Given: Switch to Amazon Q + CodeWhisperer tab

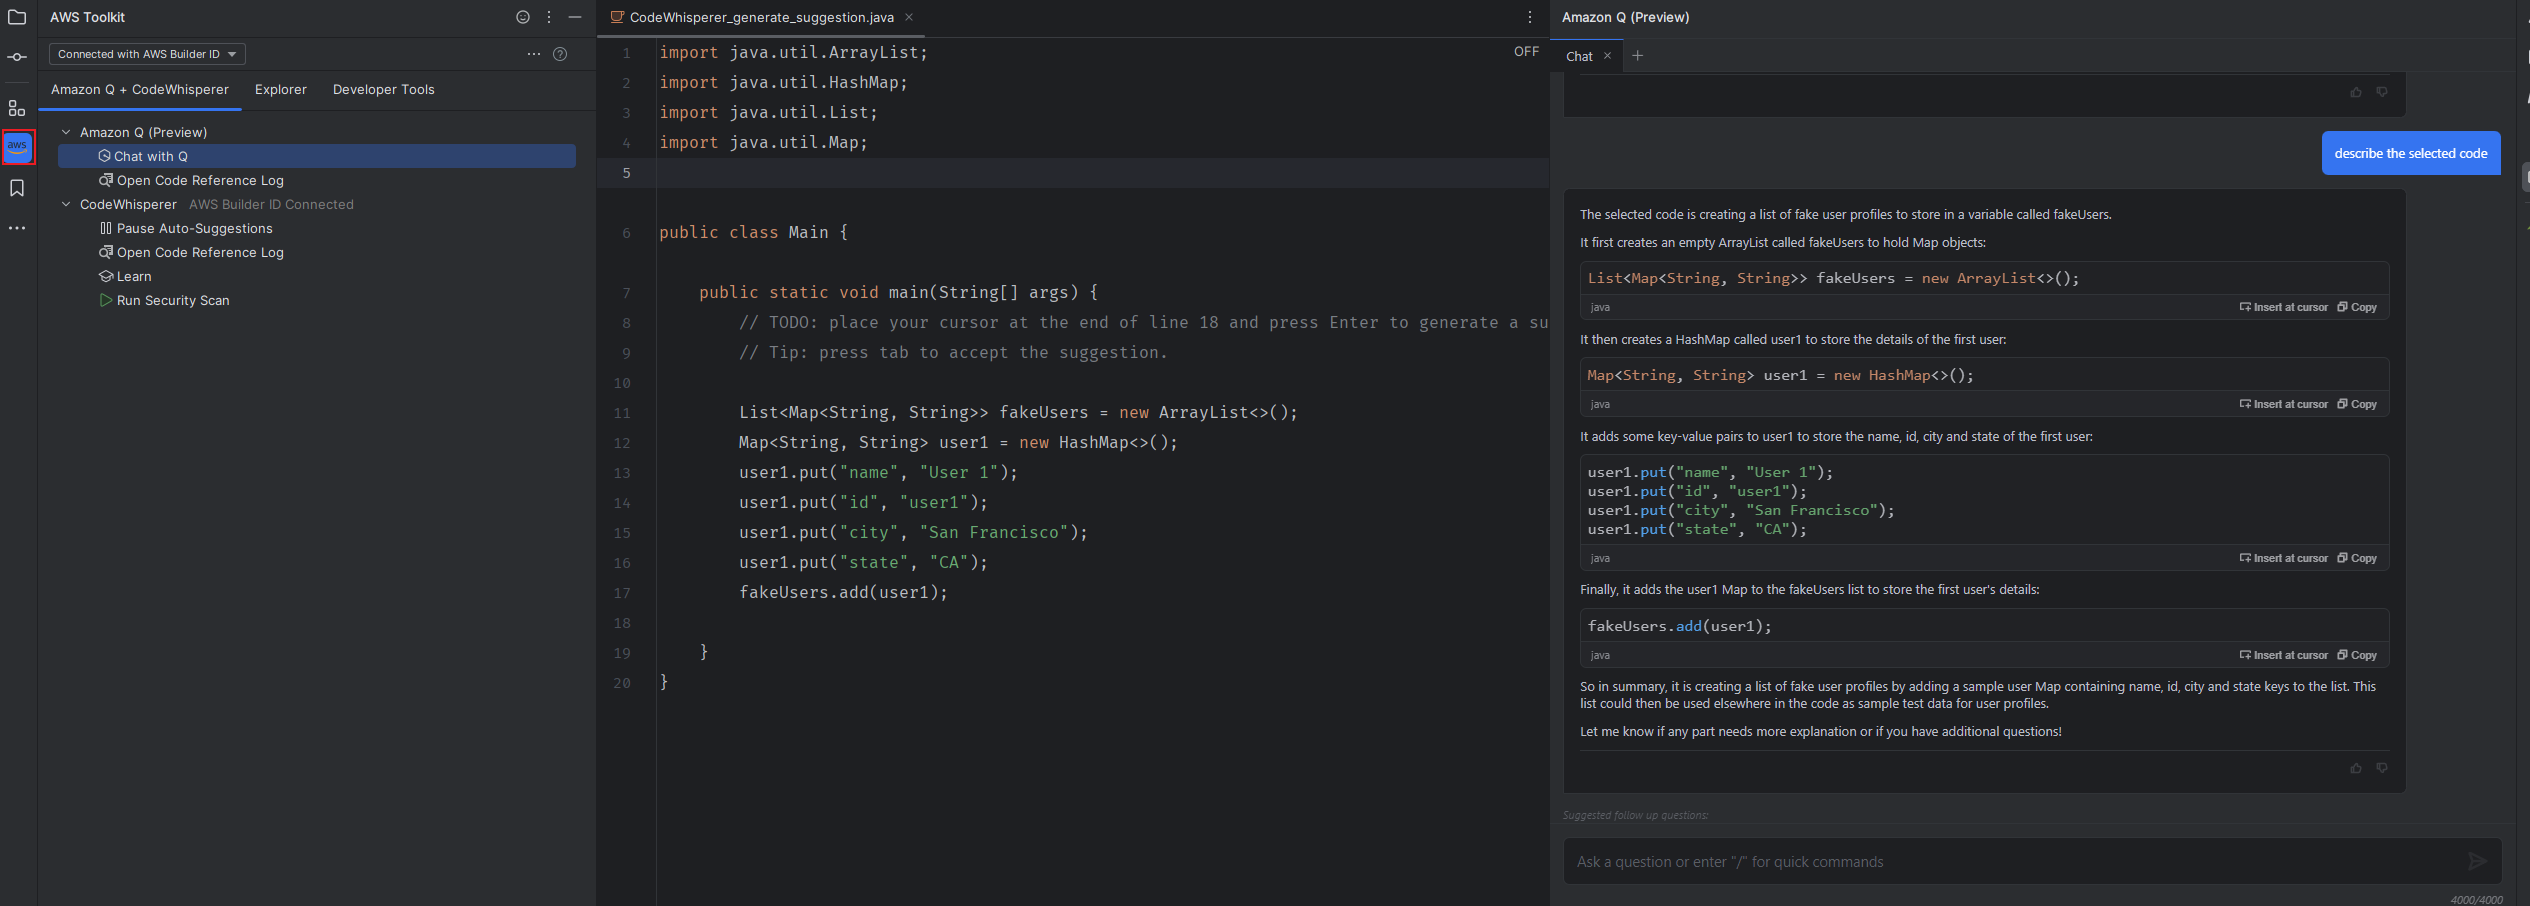Looking at the screenshot, I should pyautogui.click(x=140, y=89).
